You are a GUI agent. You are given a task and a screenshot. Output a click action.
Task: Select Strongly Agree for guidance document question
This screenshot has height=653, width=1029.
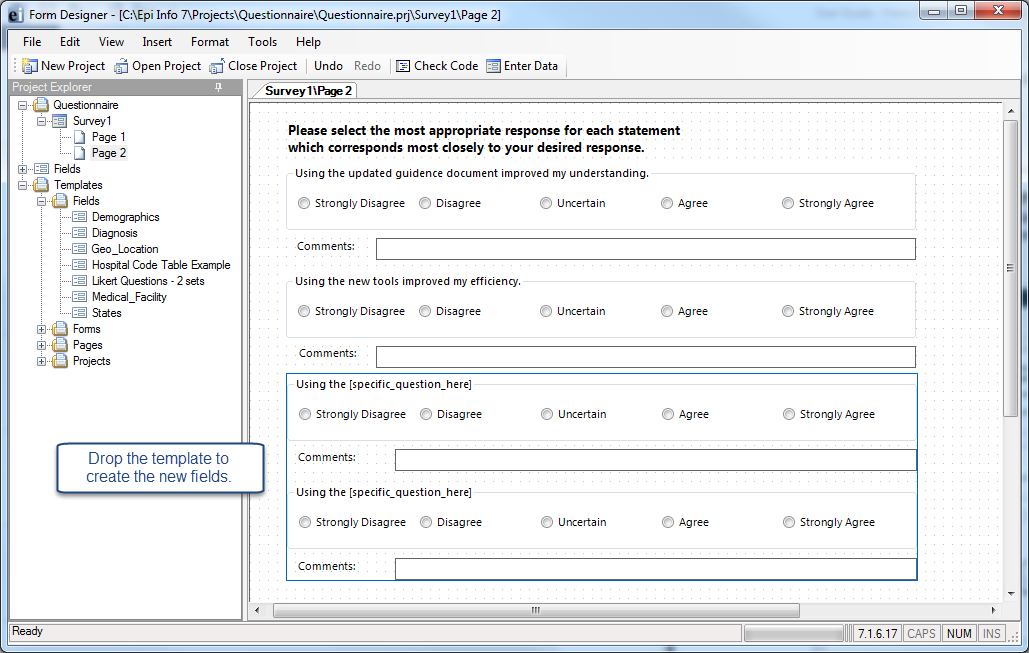click(788, 203)
